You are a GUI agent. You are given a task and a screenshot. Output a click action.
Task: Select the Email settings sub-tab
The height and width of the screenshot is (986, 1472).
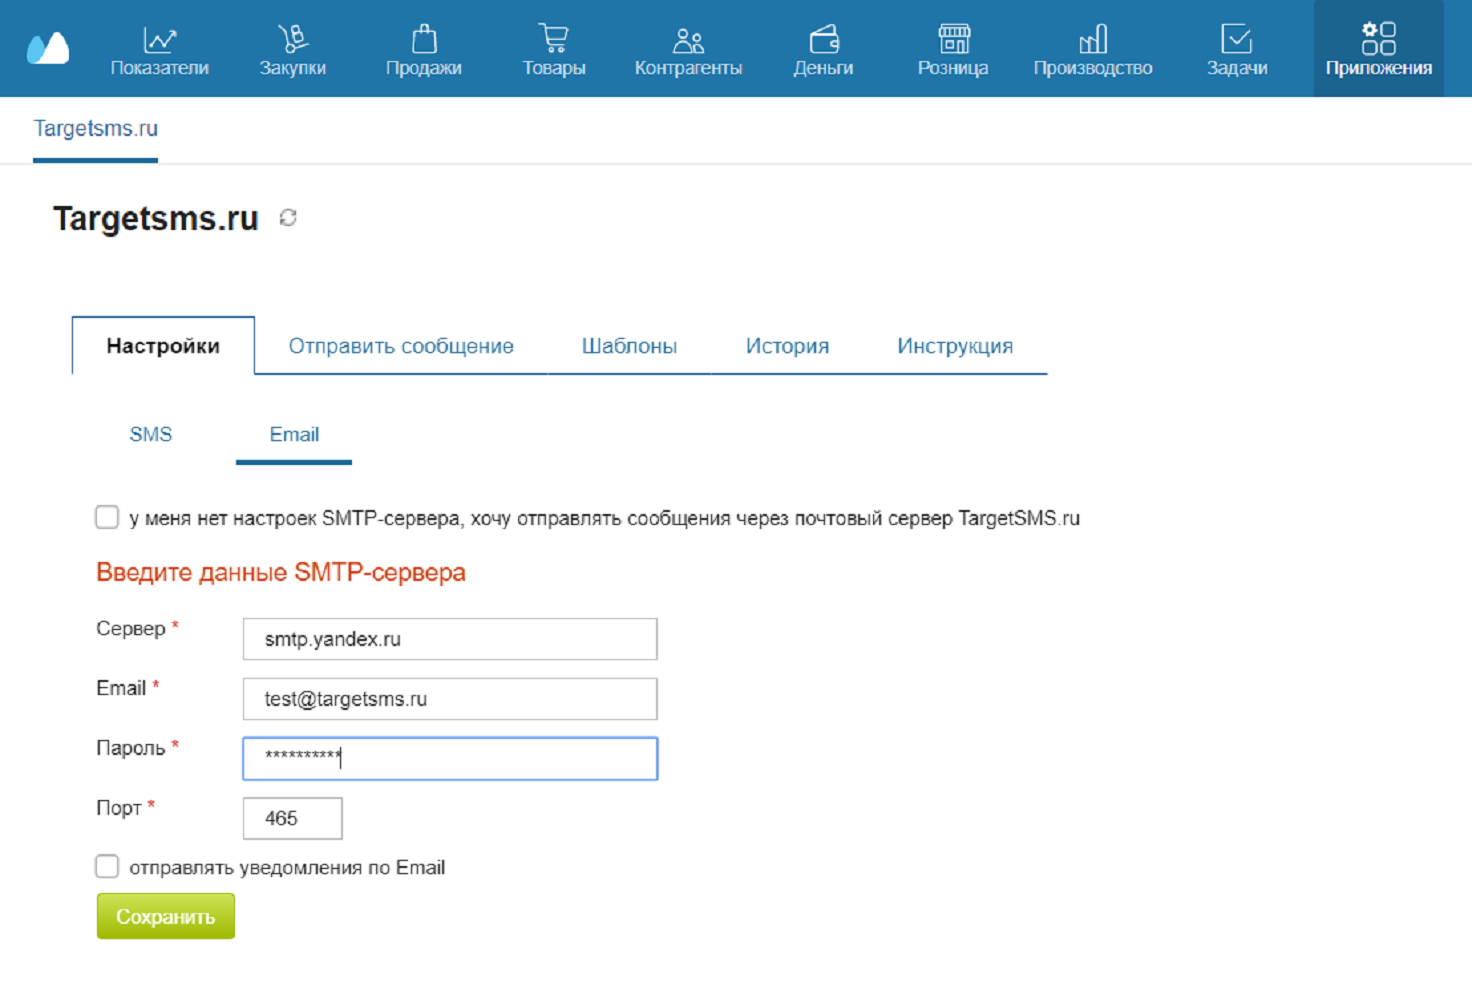tap(294, 435)
